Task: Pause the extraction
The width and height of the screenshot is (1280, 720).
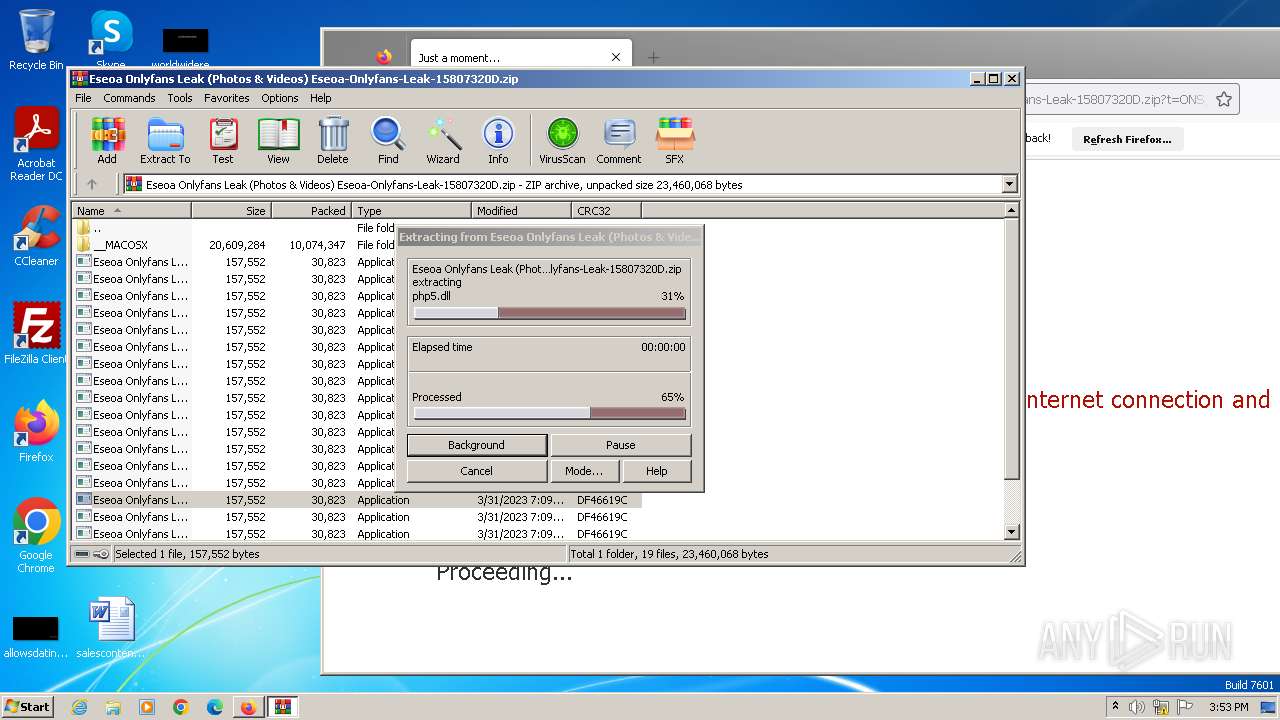Action: 621,445
